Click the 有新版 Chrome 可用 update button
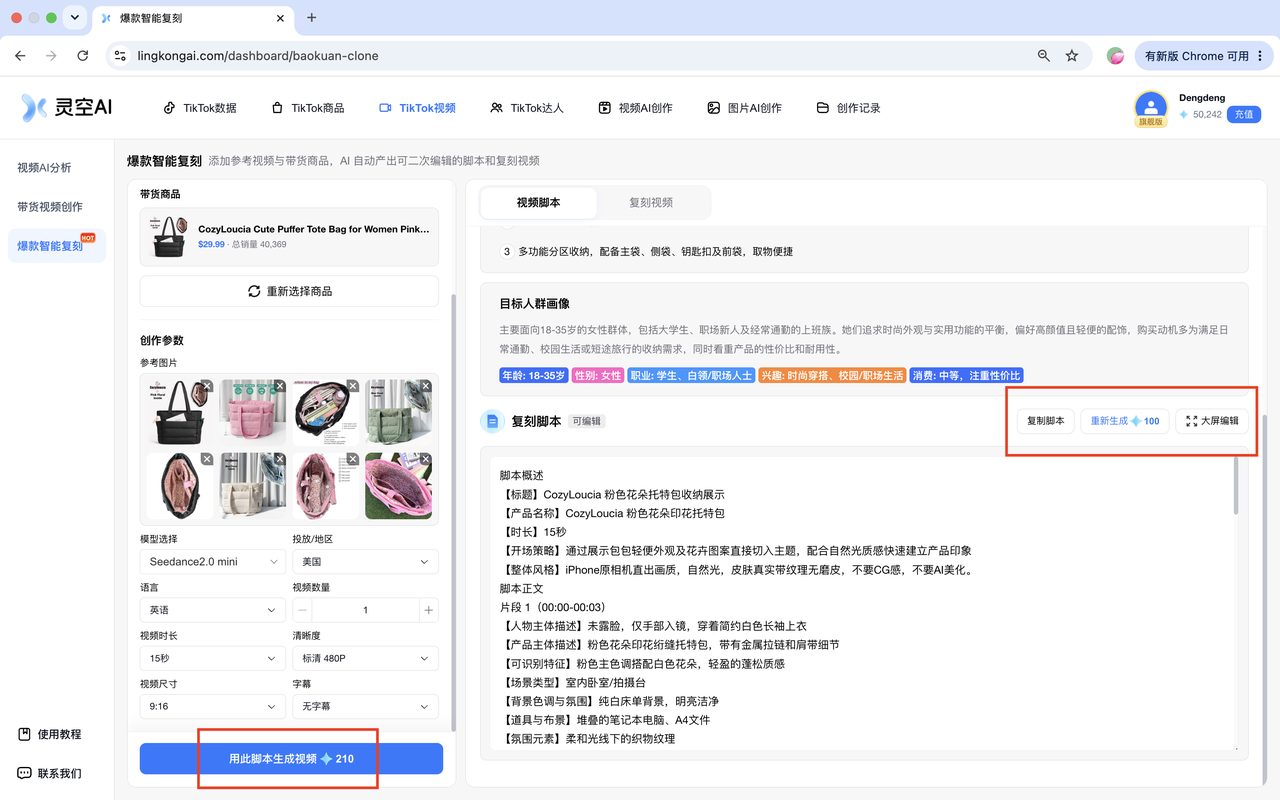This screenshot has height=800, width=1280. 1196,56
